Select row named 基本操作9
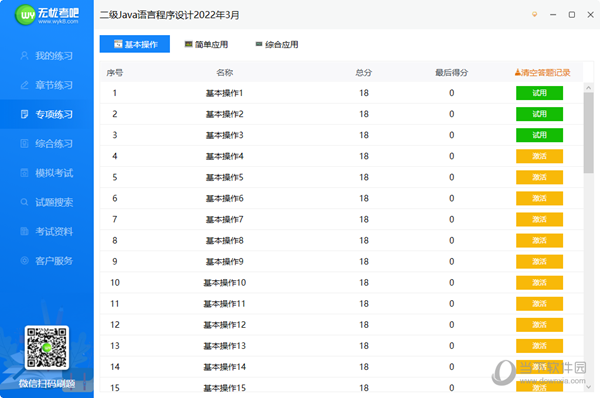 [341, 261]
